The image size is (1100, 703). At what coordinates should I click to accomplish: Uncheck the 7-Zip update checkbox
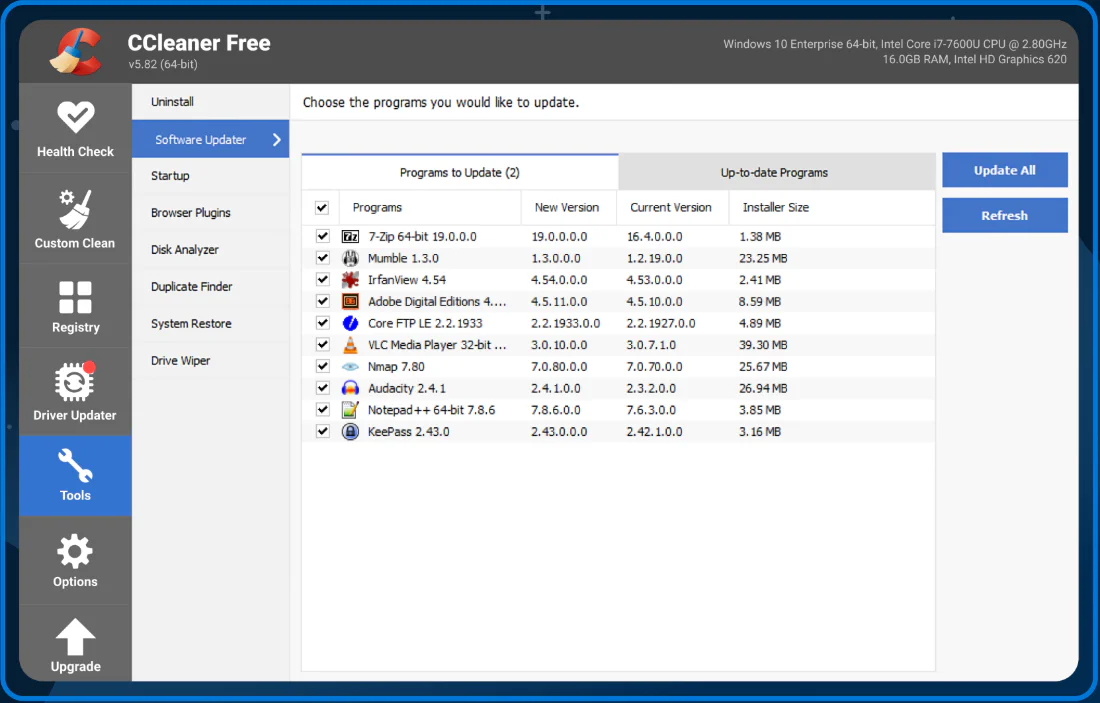(322, 236)
